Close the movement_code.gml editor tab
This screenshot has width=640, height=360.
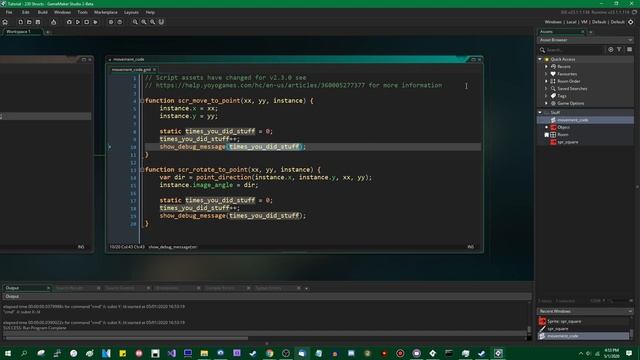point(154,70)
